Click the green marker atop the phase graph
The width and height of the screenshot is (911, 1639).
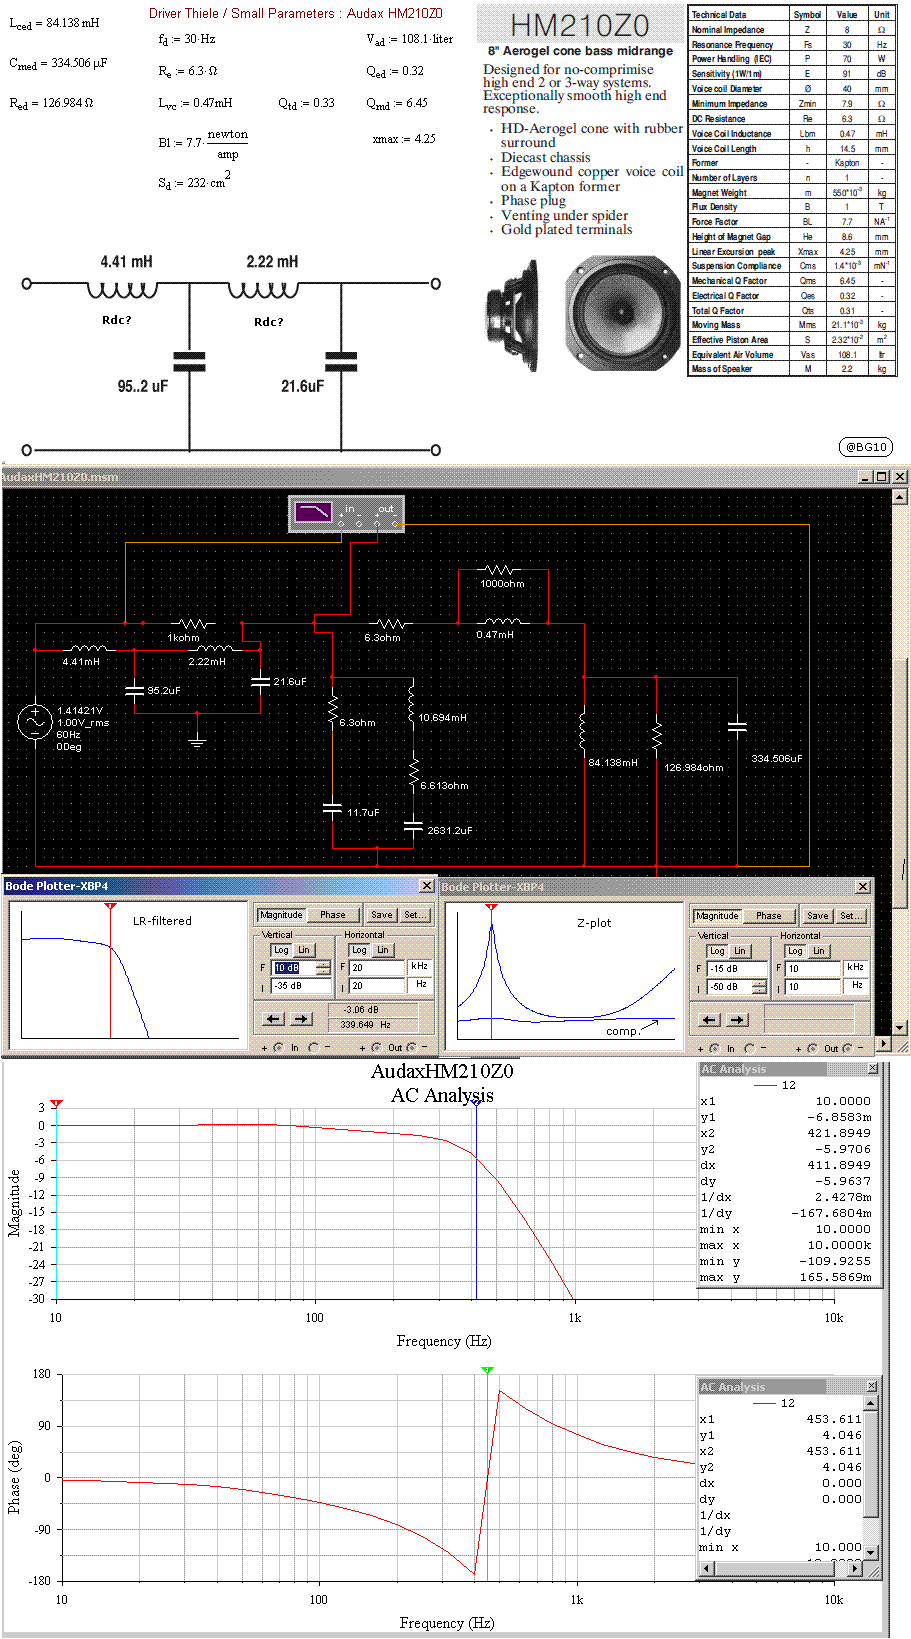pyautogui.click(x=487, y=1370)
